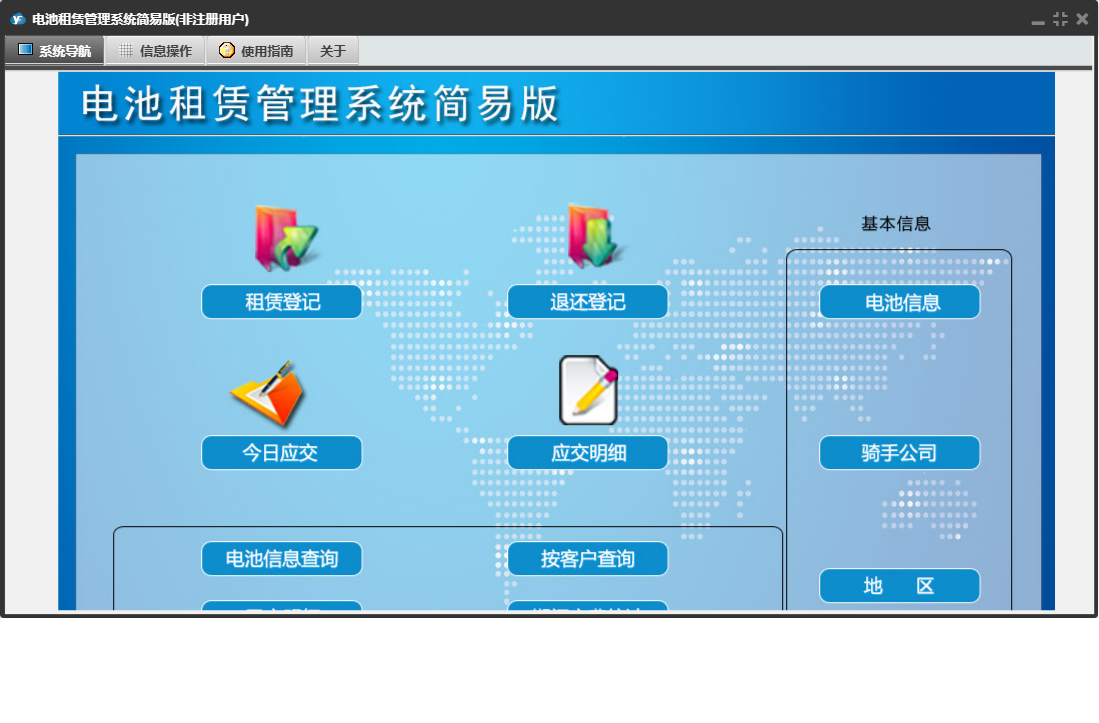The height and width of the screenshot is (723, 1099).
Task: Click the 电池租赁管理系统简易版 banner title
Action: pos(320,104)
